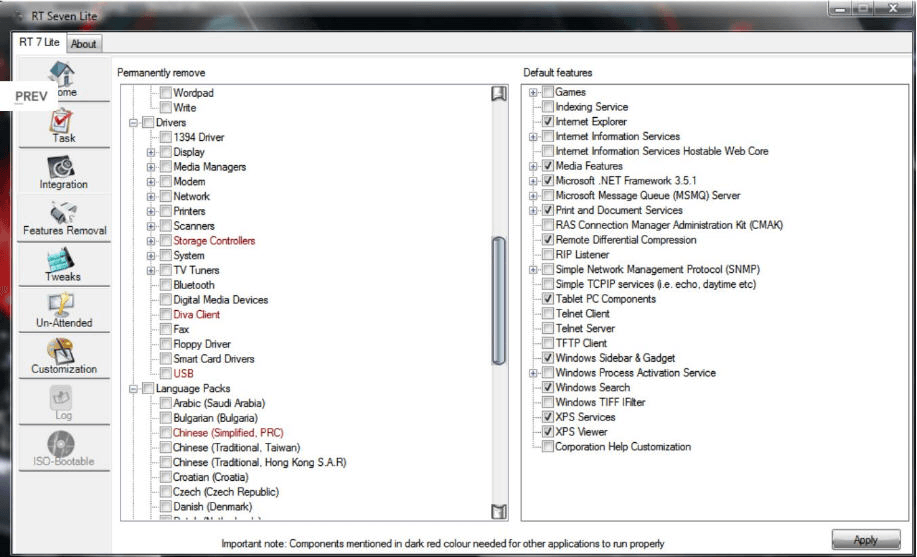Disable the Windows Search checkbox
Viewport: 917px width, 557px height.
tap(548, 387)
